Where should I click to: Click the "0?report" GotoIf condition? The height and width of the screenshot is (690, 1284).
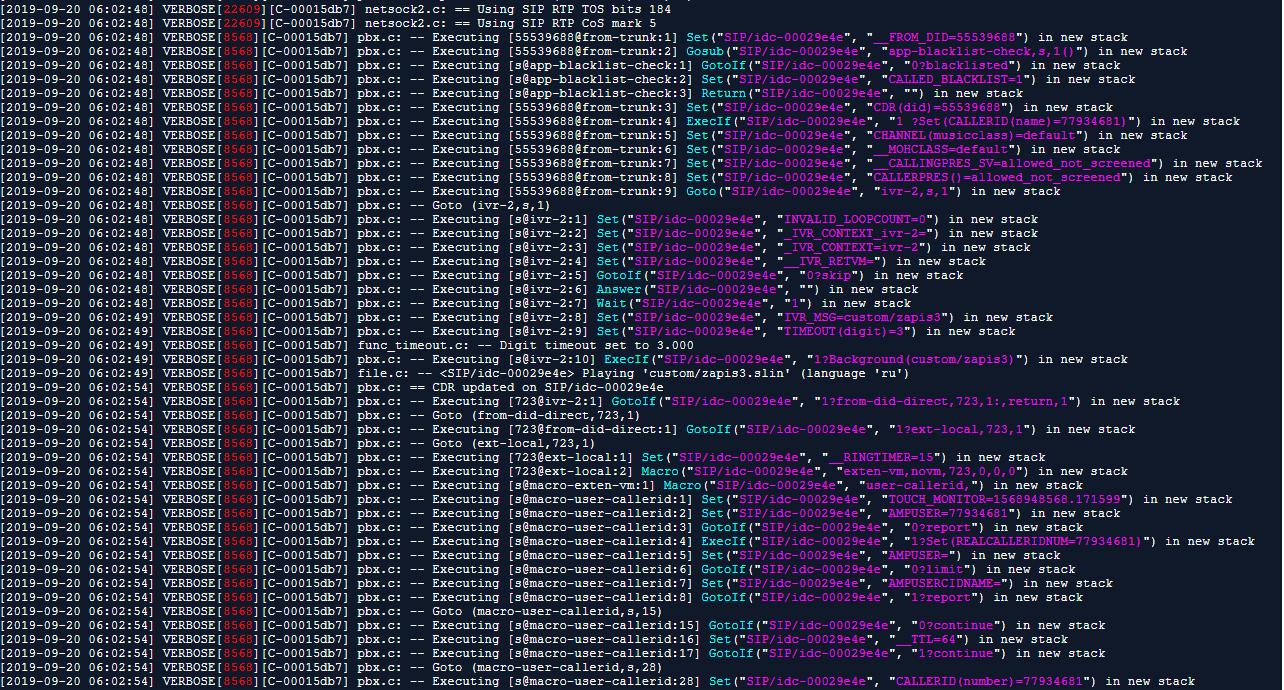tap(939, 527)
